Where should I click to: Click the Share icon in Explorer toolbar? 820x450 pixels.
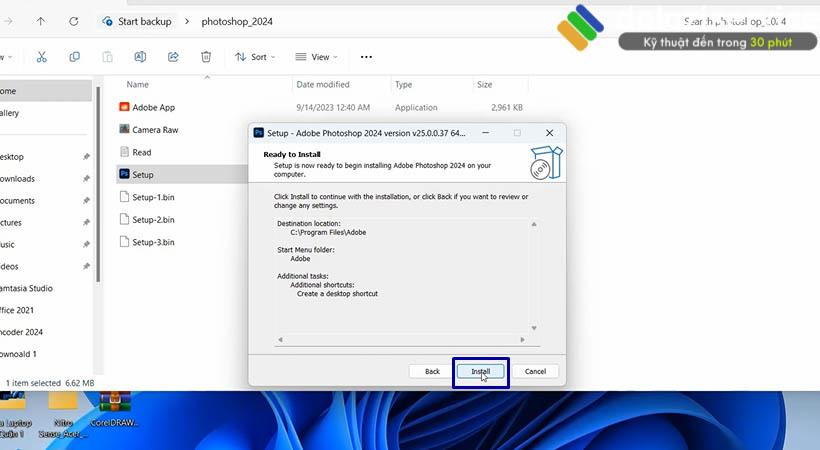[173, 57]
